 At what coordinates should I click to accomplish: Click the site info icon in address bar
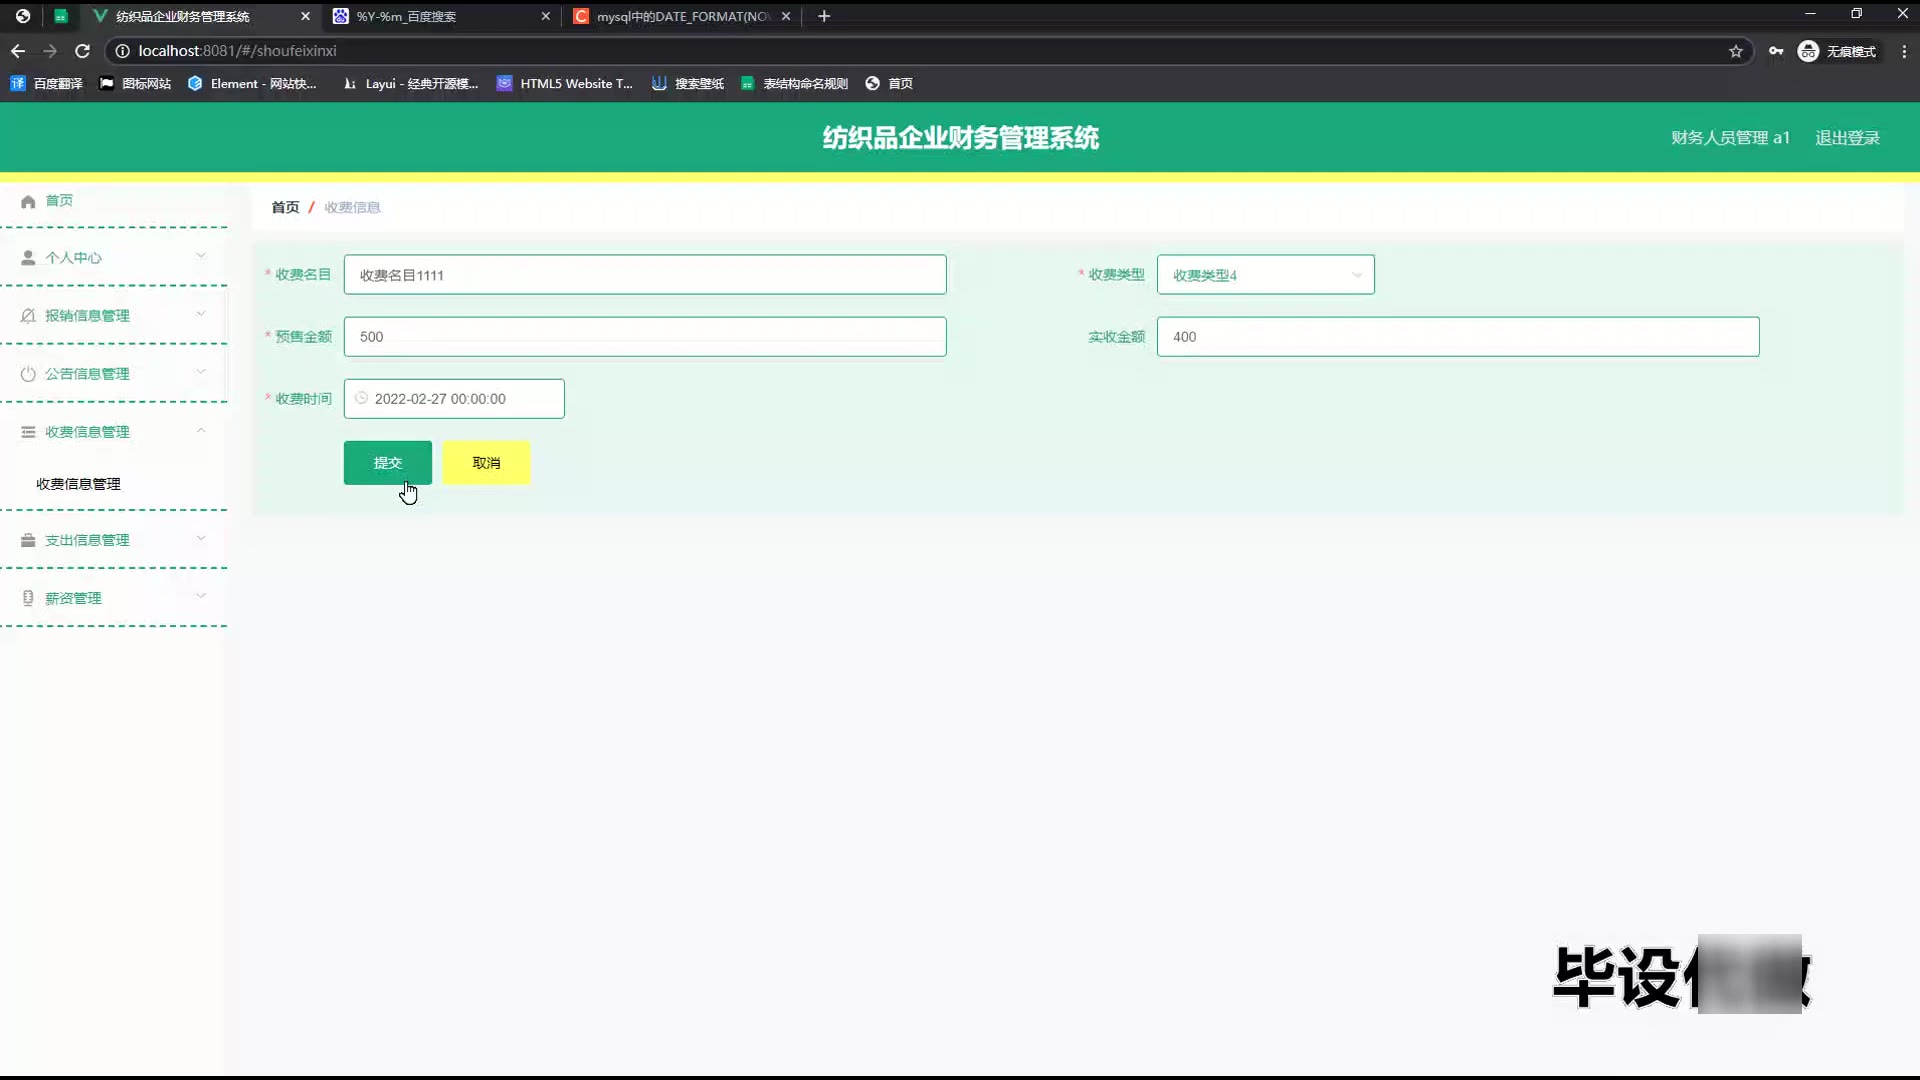[x=122, y=51]
